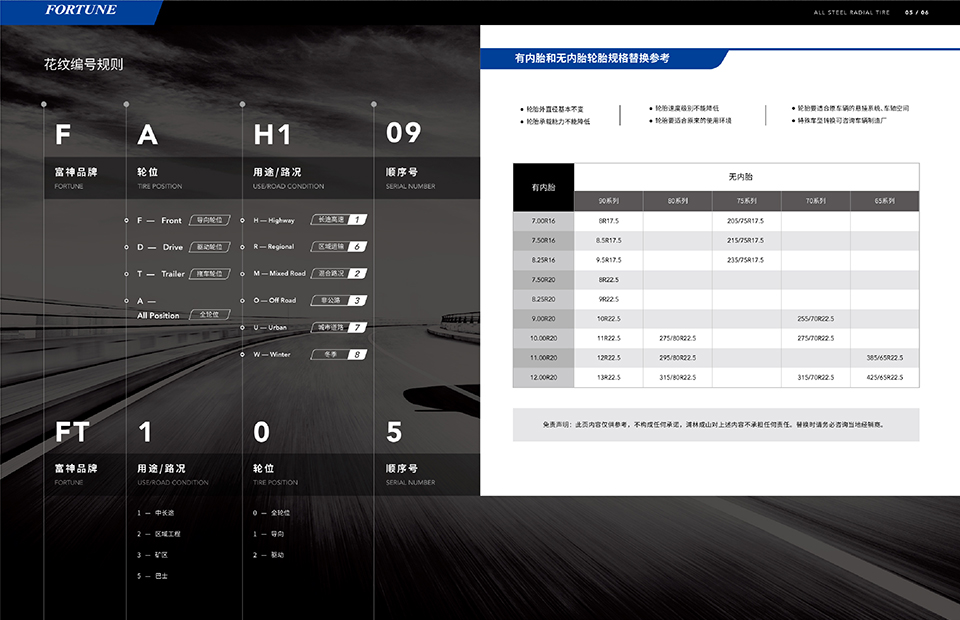Click the 'F — Front' entry
This screenshot has width=960, height=620.
pos(159,220)
